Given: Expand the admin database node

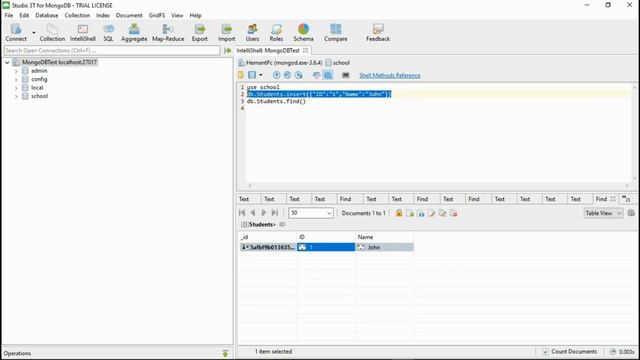Looking at the screenshot, I should coord(16,71).
